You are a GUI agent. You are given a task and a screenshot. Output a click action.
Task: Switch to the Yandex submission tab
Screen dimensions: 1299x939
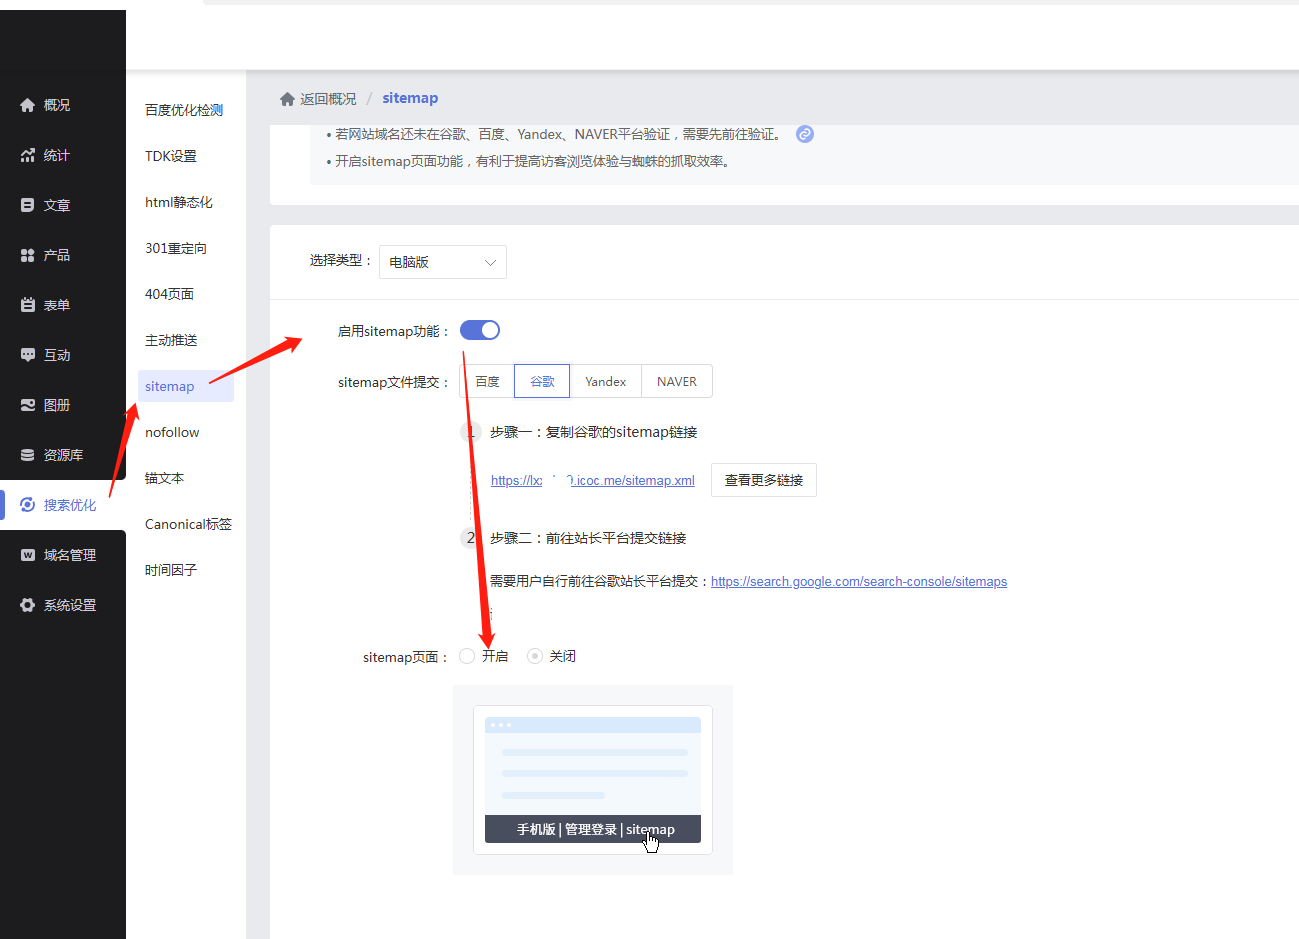click(605, 382)
